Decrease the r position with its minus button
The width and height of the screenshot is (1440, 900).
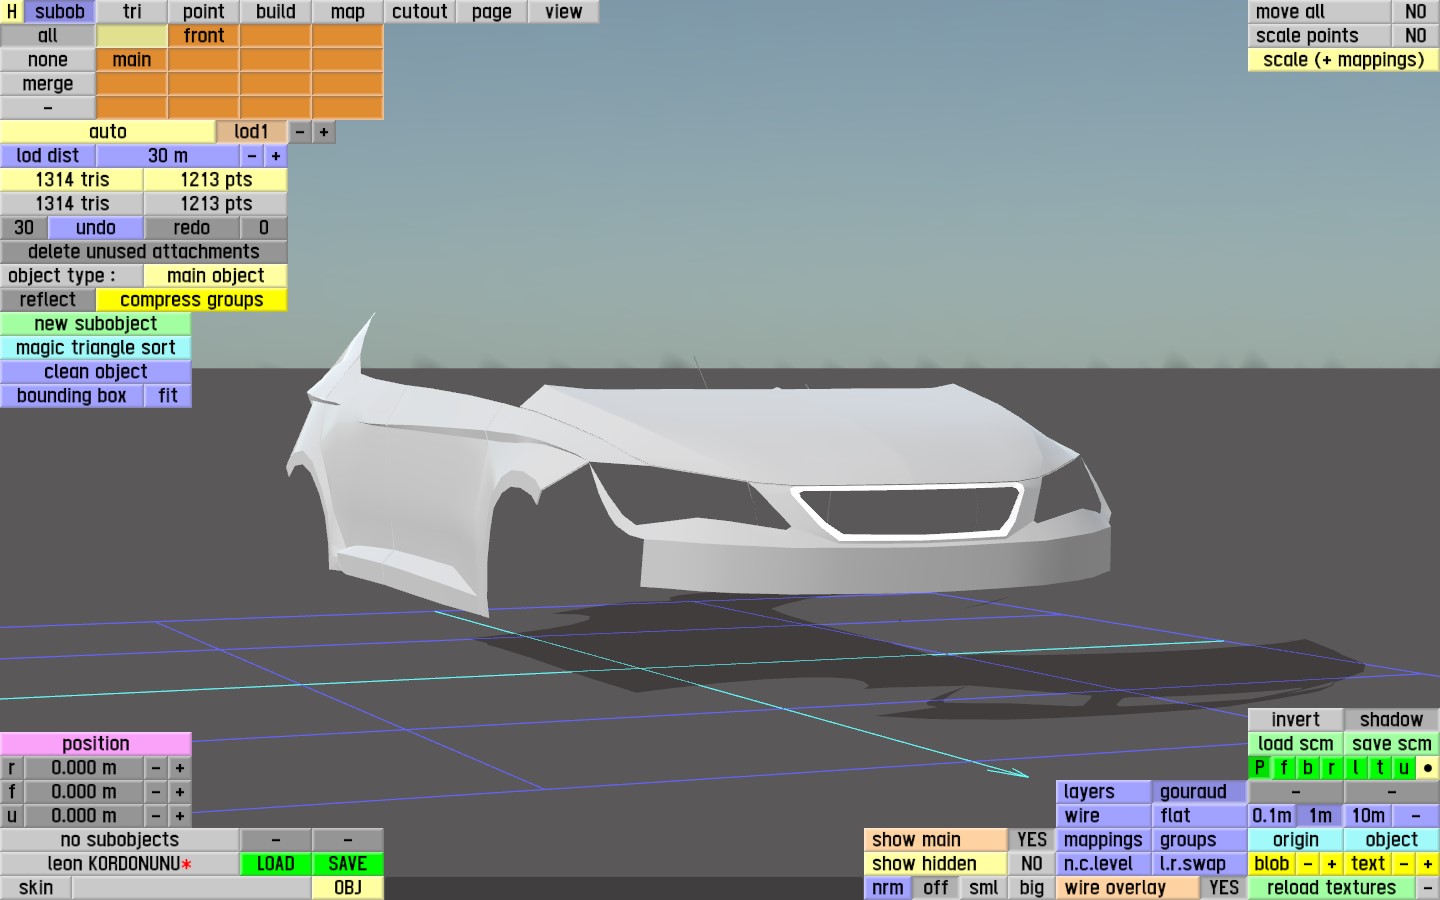click(156, 768)
